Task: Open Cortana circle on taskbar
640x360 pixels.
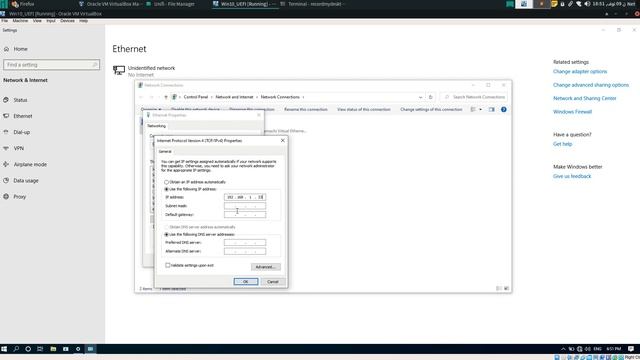Action: click(x=28, y=349)
